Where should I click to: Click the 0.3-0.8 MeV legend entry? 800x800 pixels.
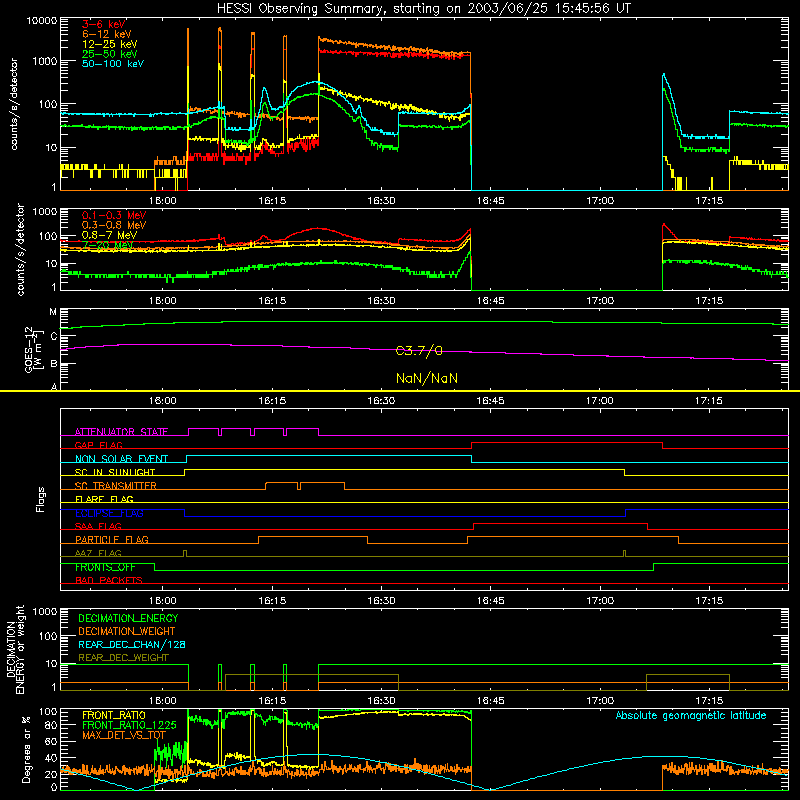pos(114,225)
